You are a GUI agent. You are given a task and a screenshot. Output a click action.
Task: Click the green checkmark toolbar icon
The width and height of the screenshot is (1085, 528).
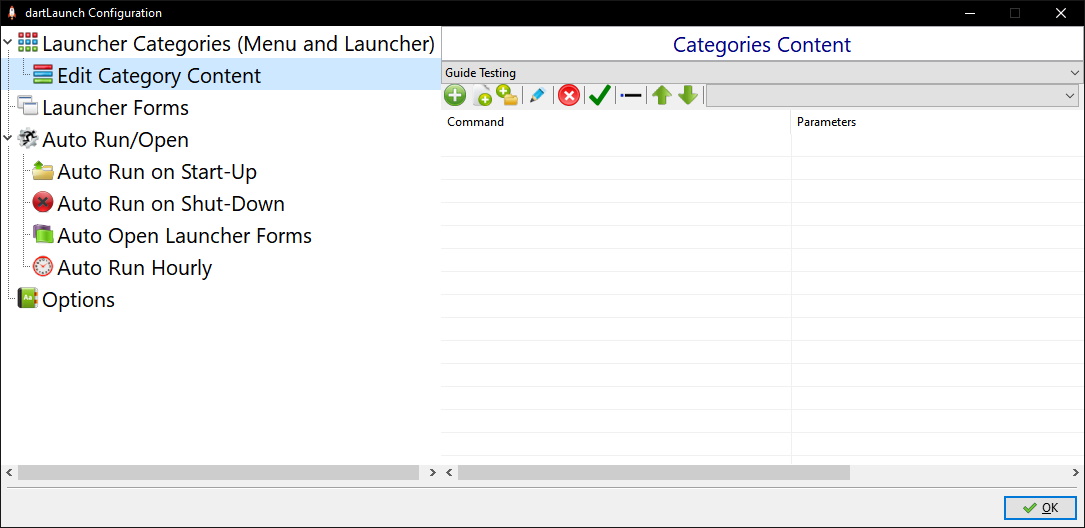click(x=599, y=95)
